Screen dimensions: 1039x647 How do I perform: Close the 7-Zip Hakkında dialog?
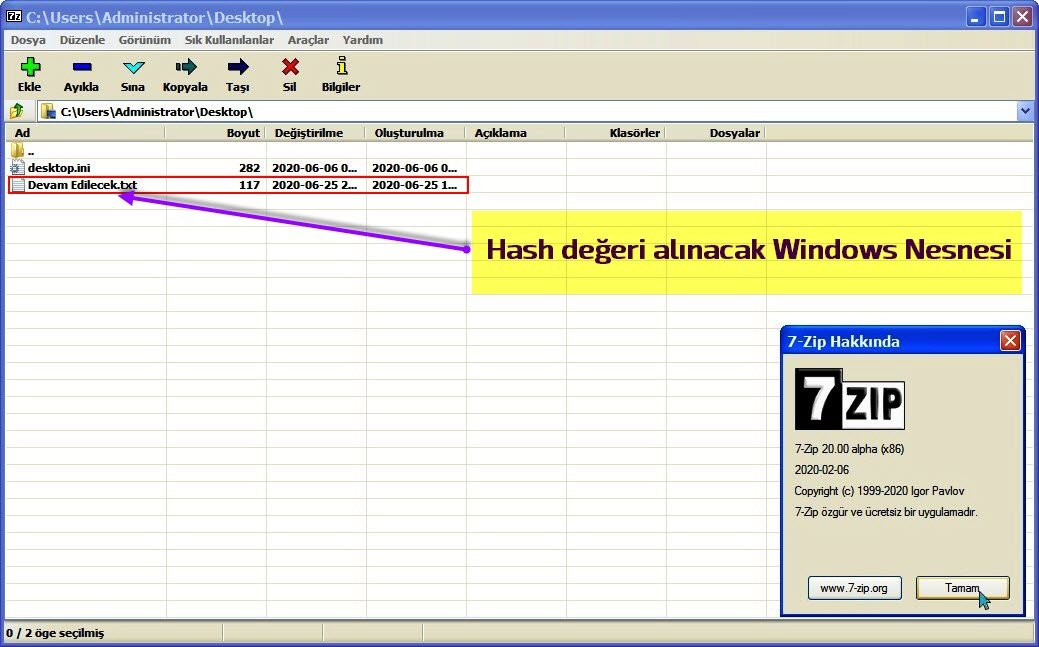coord(1010,341)
